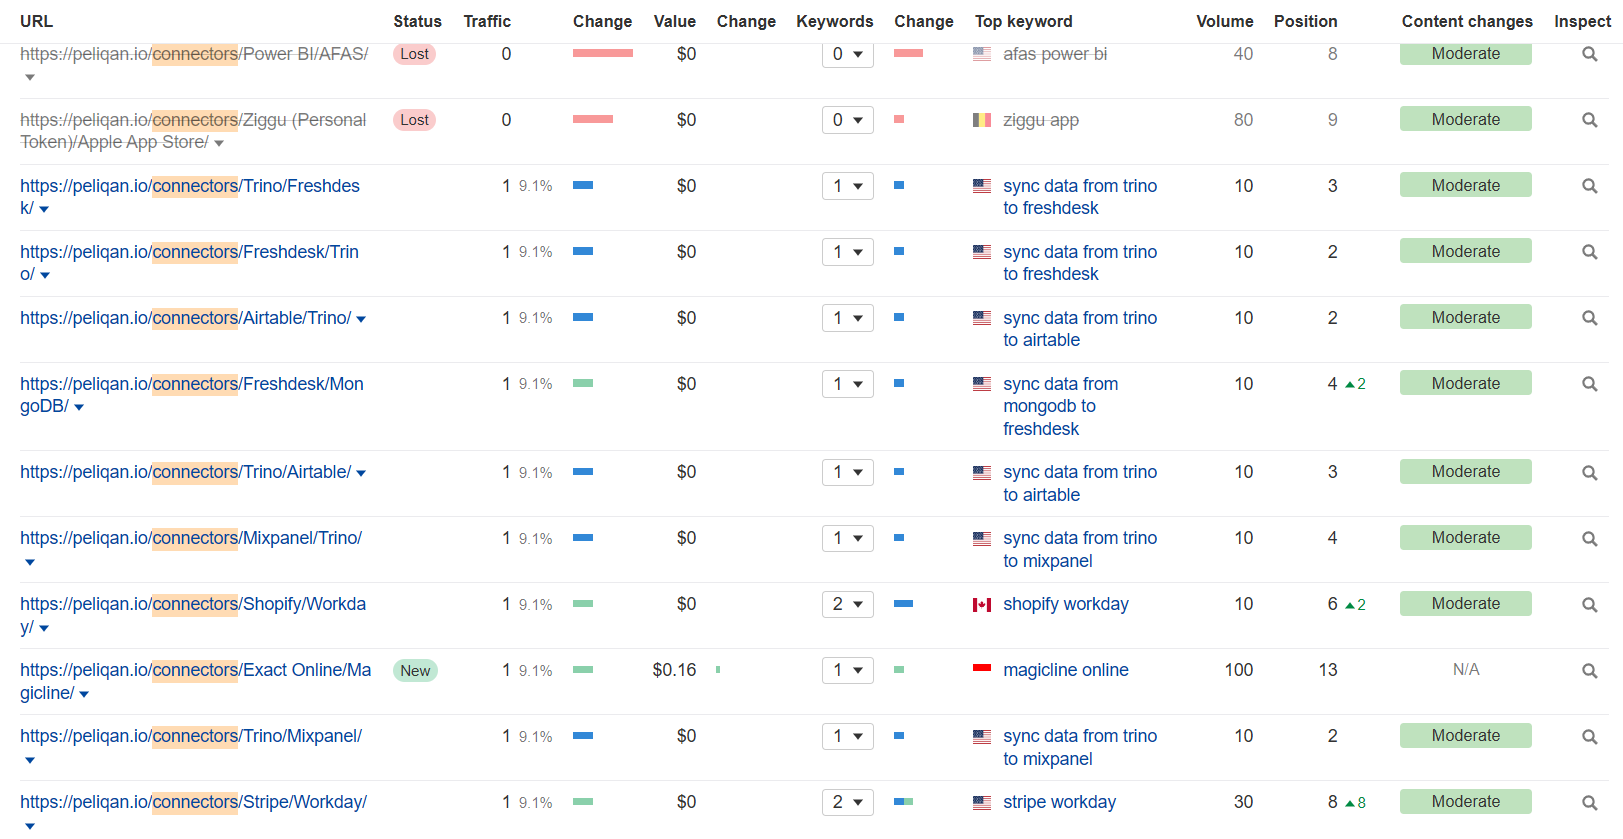Open keywords dropdown in the Ziggu Apple App Store row
This screenshot has height=839, width=1623.
848,120
